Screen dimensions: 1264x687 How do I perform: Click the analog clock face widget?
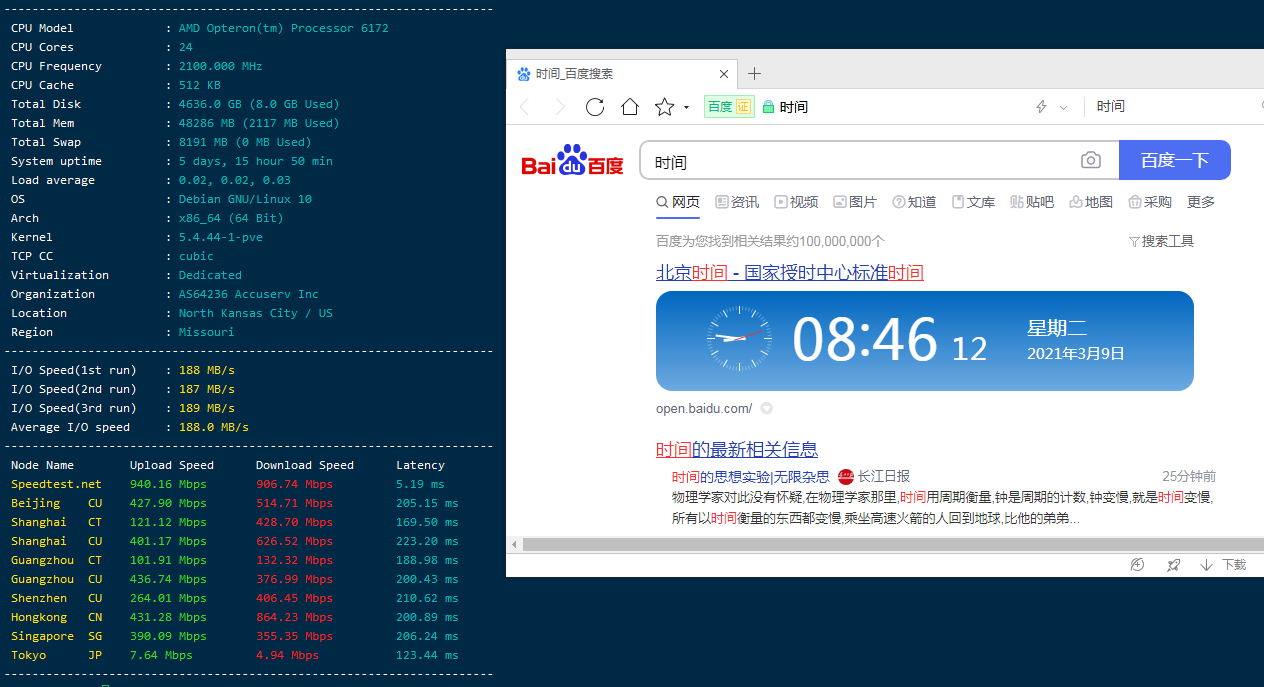click(x=740, y=339)
